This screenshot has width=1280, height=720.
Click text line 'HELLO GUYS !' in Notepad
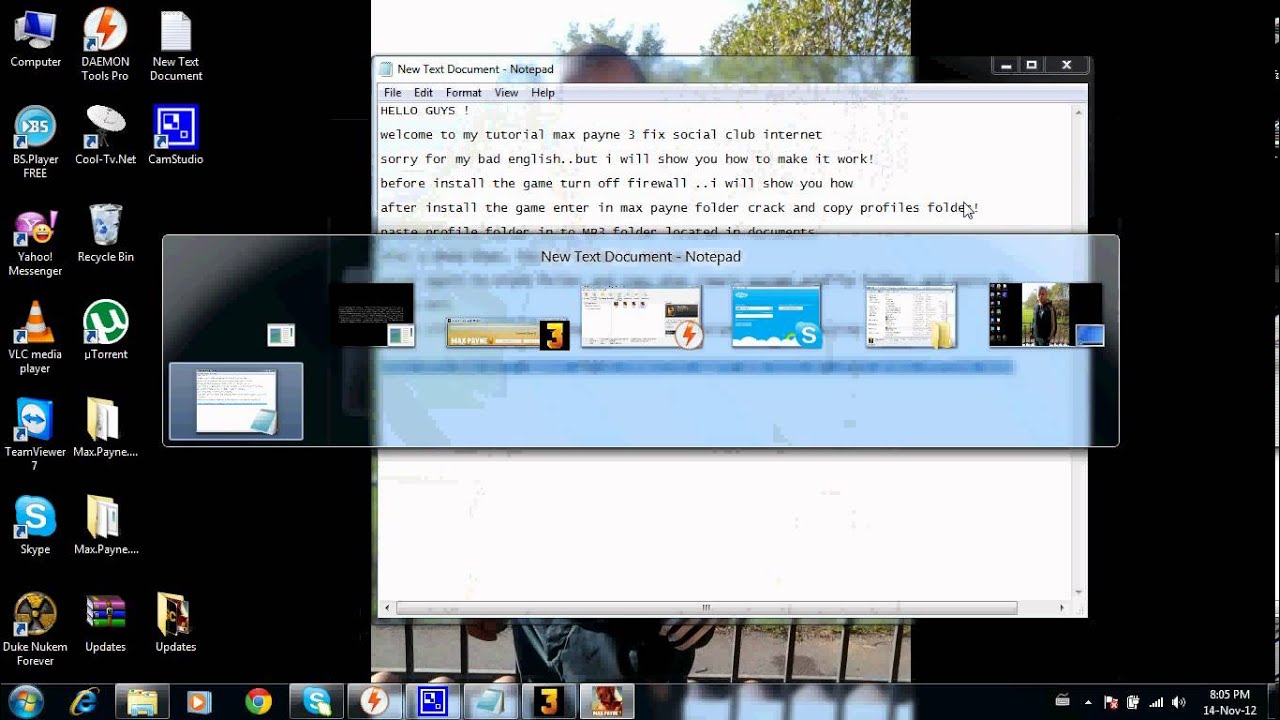pos(424,111)
